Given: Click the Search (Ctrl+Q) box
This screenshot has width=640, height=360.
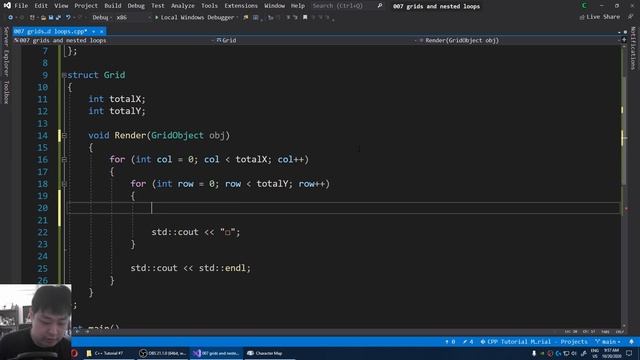Looking at the screenshot, I should (347, 6).
